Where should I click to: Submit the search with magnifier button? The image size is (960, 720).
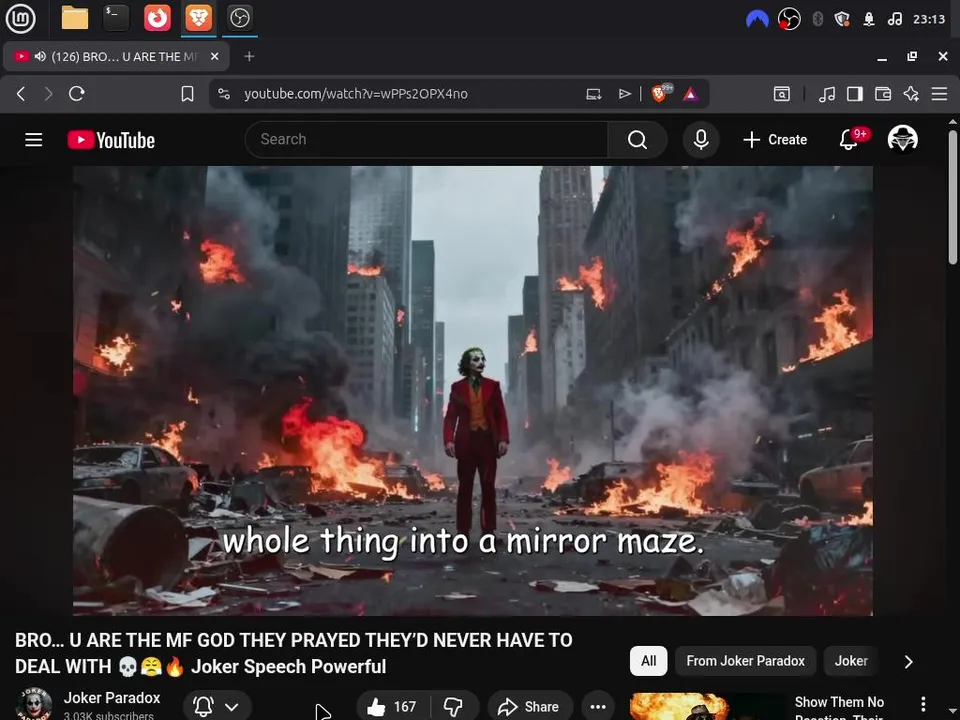[x=637, y=140]
